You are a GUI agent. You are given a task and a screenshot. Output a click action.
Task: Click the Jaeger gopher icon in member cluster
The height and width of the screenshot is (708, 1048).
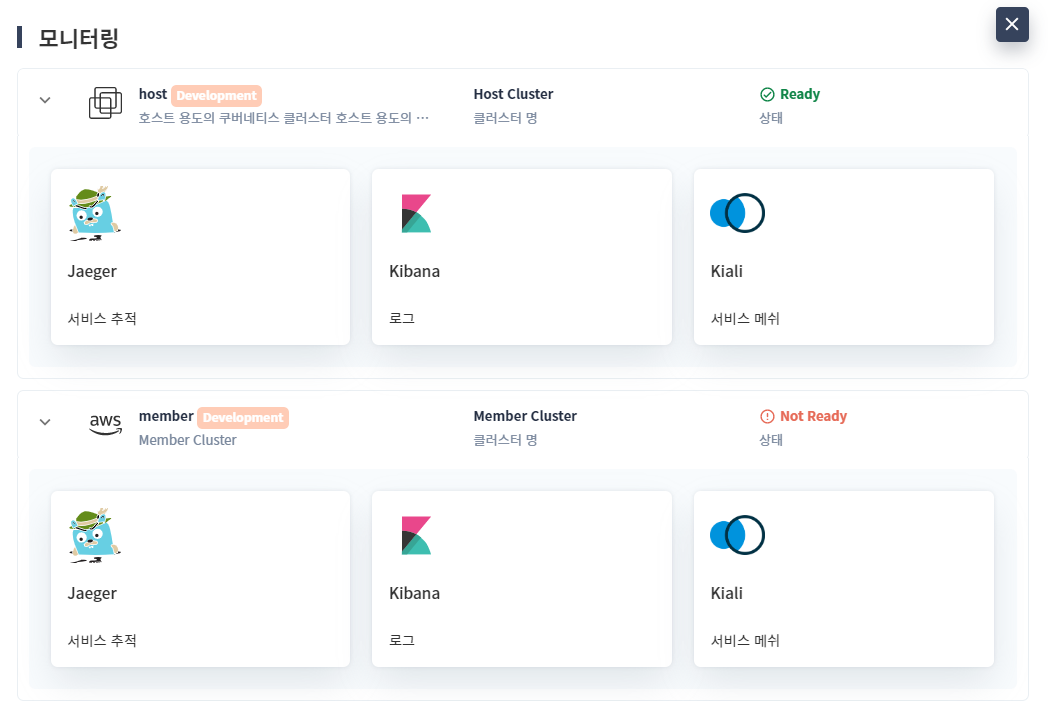click(x=94, y=536)
